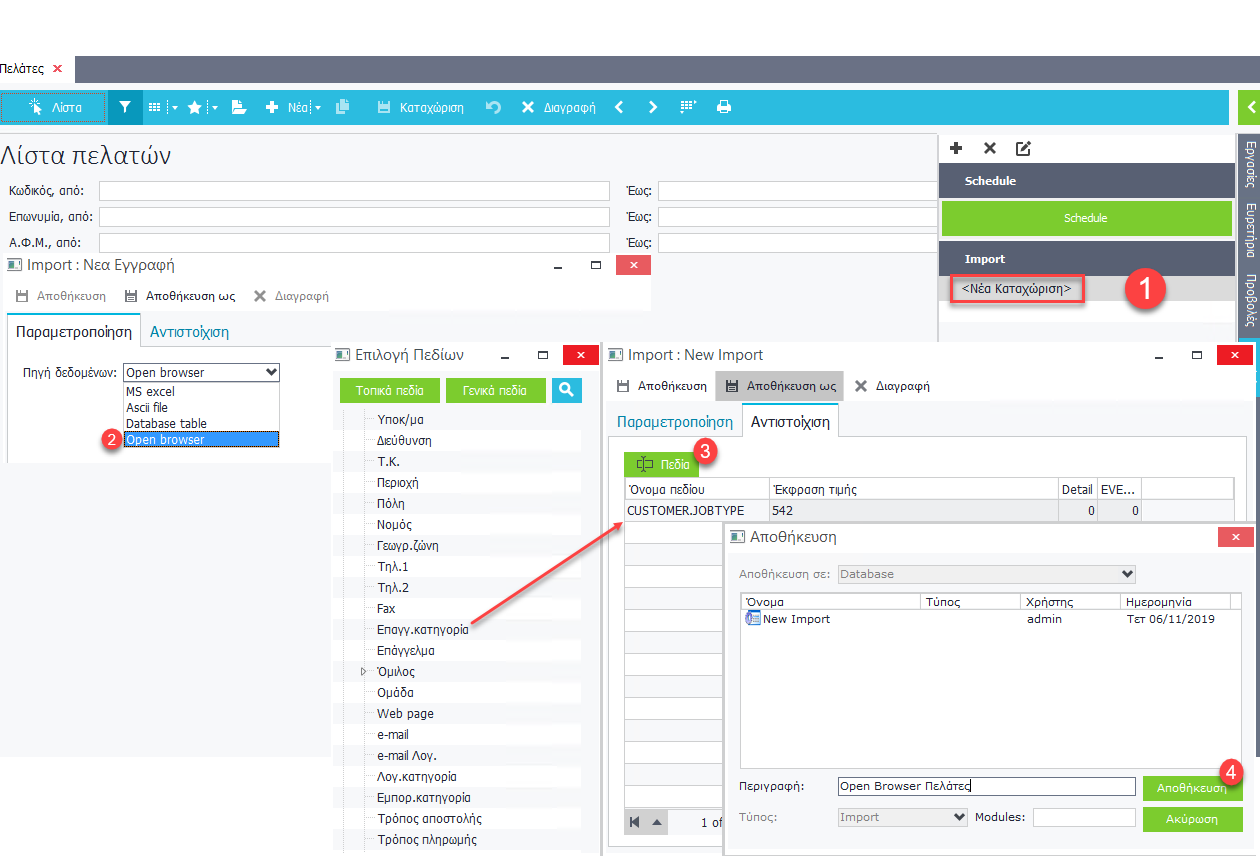This screenshot has width=1260, height=856.
Task: Expand the Όμιλος tree node
Action: pyautogui.click(x=364, y=672)
